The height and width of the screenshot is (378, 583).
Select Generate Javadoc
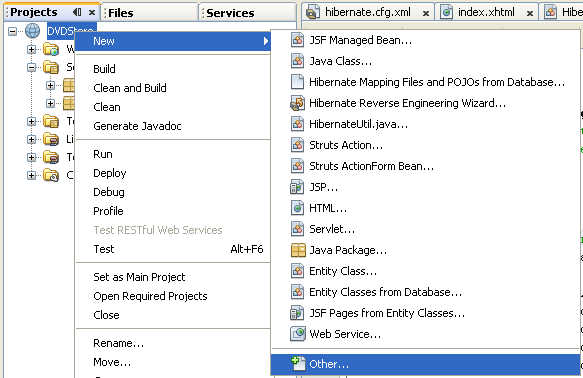pyautogui.click(x=137, y=126)
